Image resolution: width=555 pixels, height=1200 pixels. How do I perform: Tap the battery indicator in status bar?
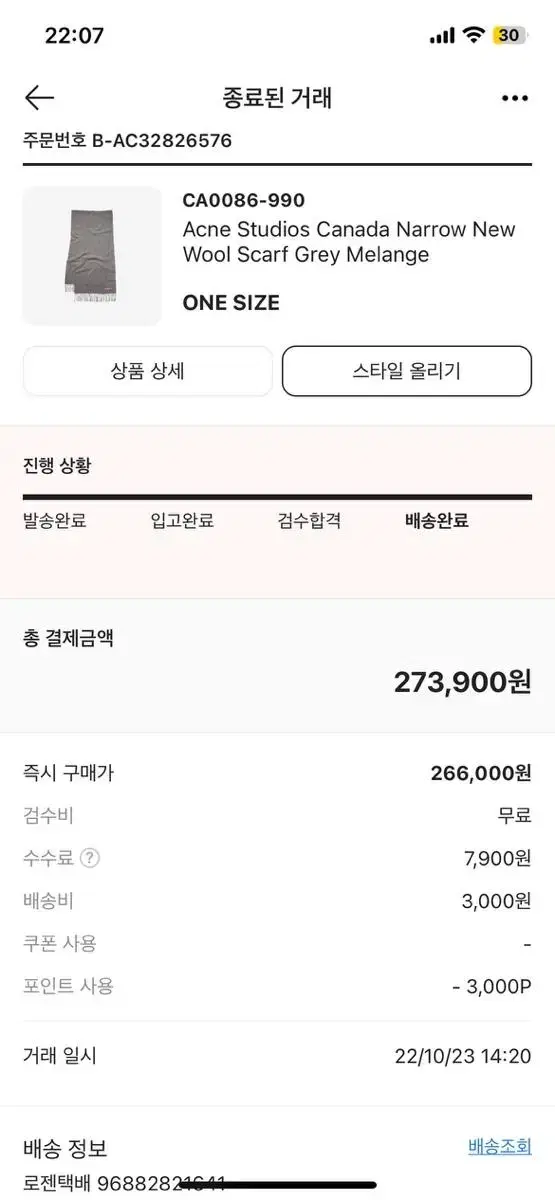coord(509,35)
